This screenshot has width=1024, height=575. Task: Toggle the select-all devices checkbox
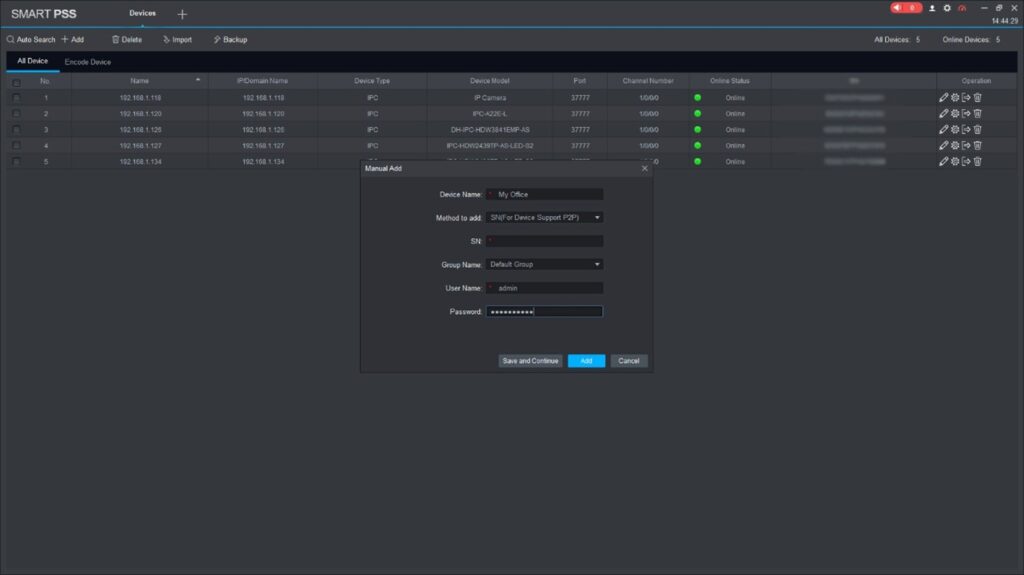pyautogui.click(x=16, y=82)
